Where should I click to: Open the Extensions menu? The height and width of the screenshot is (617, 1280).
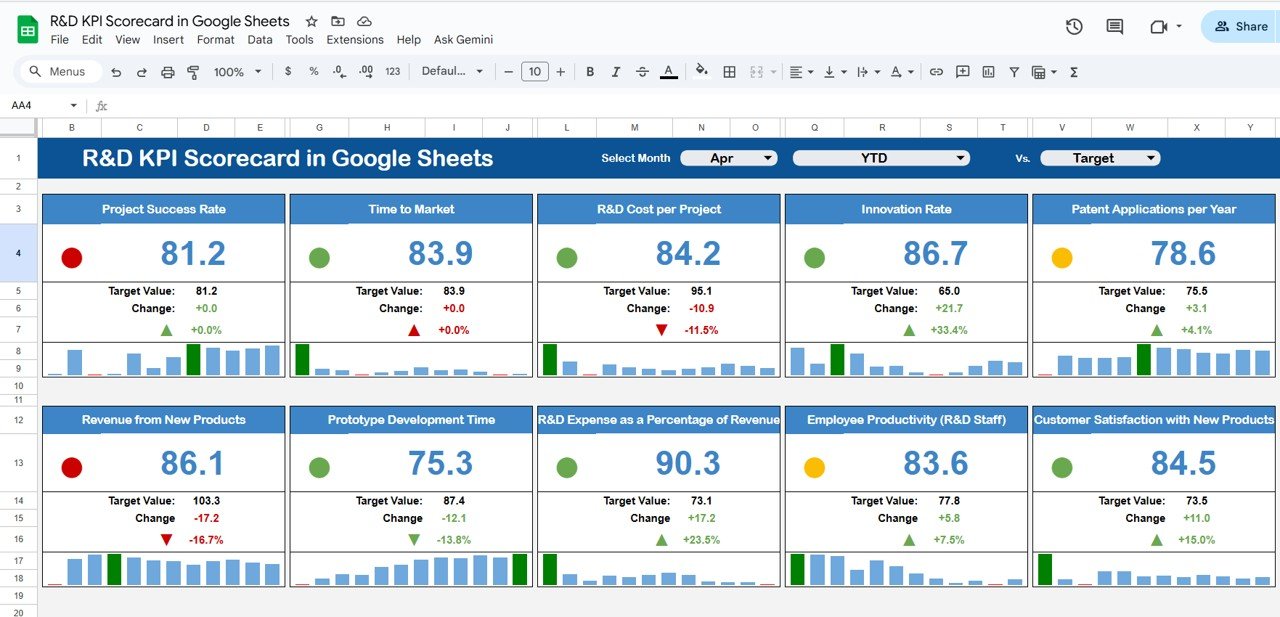pos(355,40)
